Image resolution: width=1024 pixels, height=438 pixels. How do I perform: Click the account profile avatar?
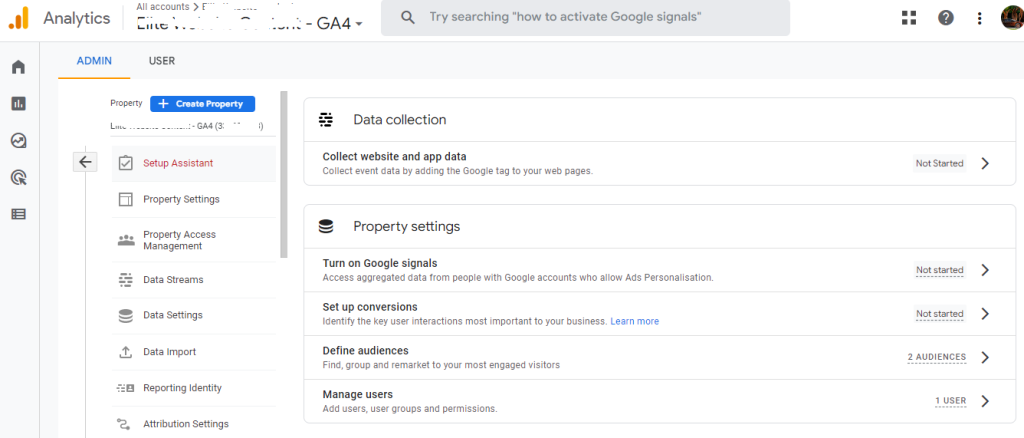[x=1012, y=18]
